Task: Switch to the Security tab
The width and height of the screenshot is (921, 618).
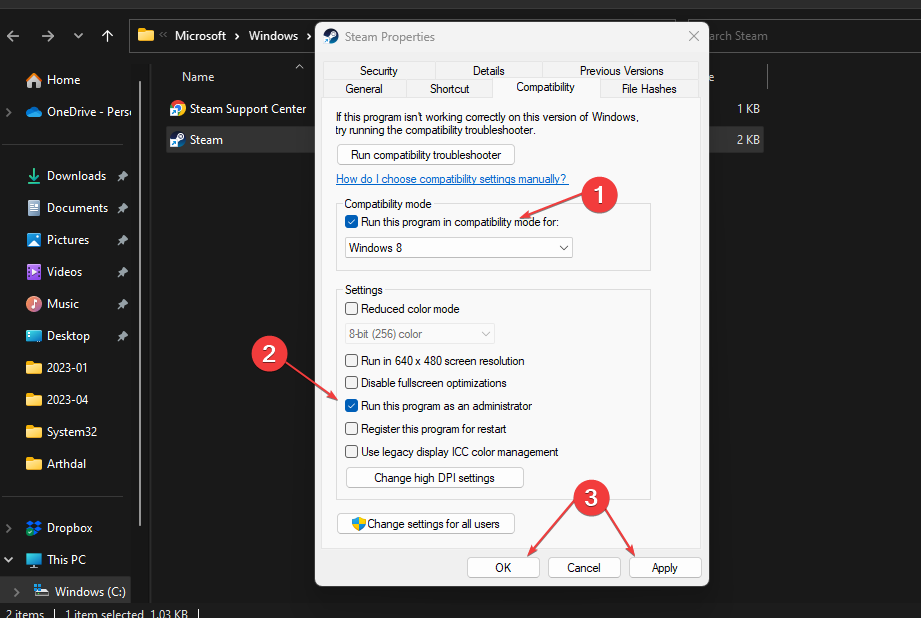Action: (x=379, y=70)
